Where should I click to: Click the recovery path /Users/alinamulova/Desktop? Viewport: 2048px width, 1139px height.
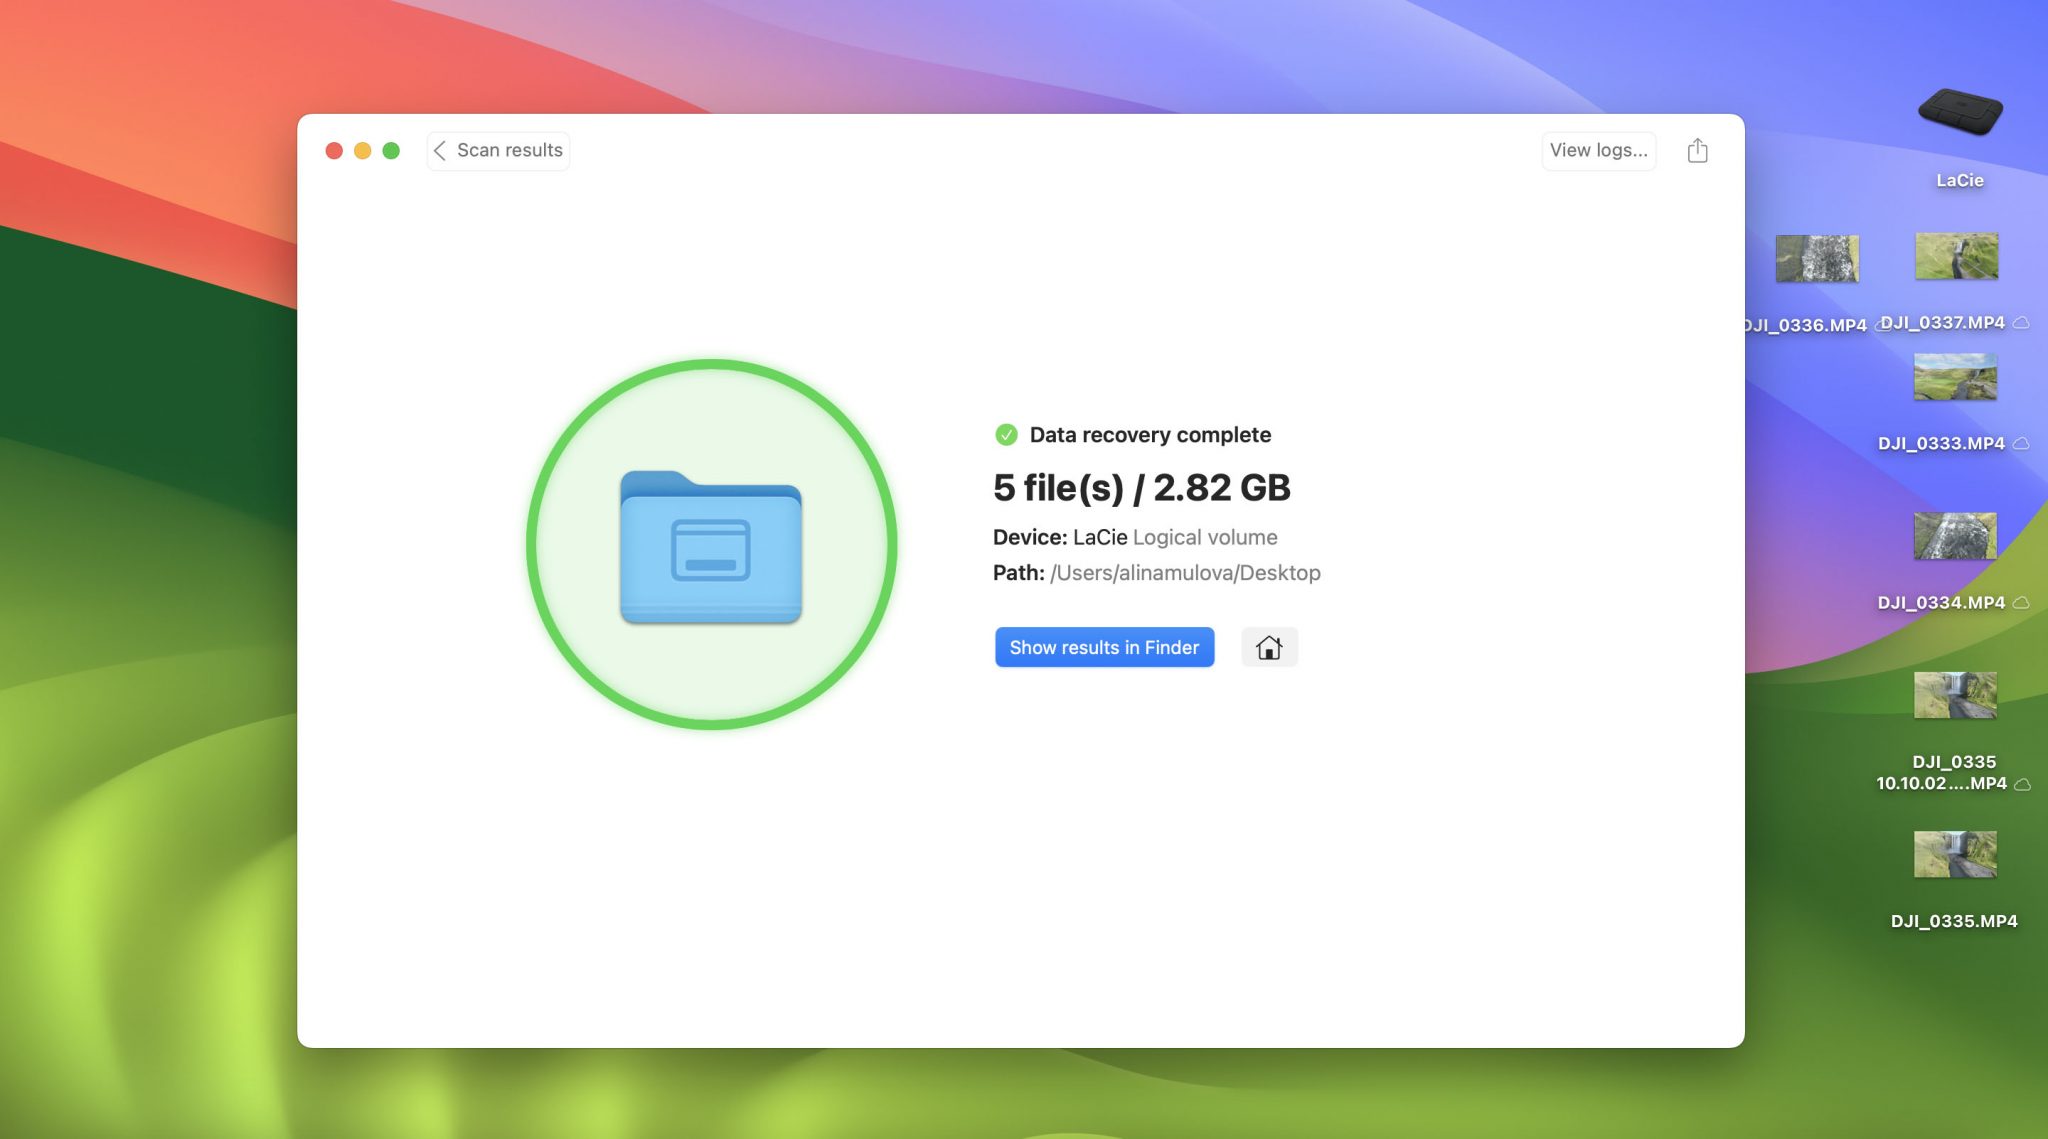point(1185,572)
